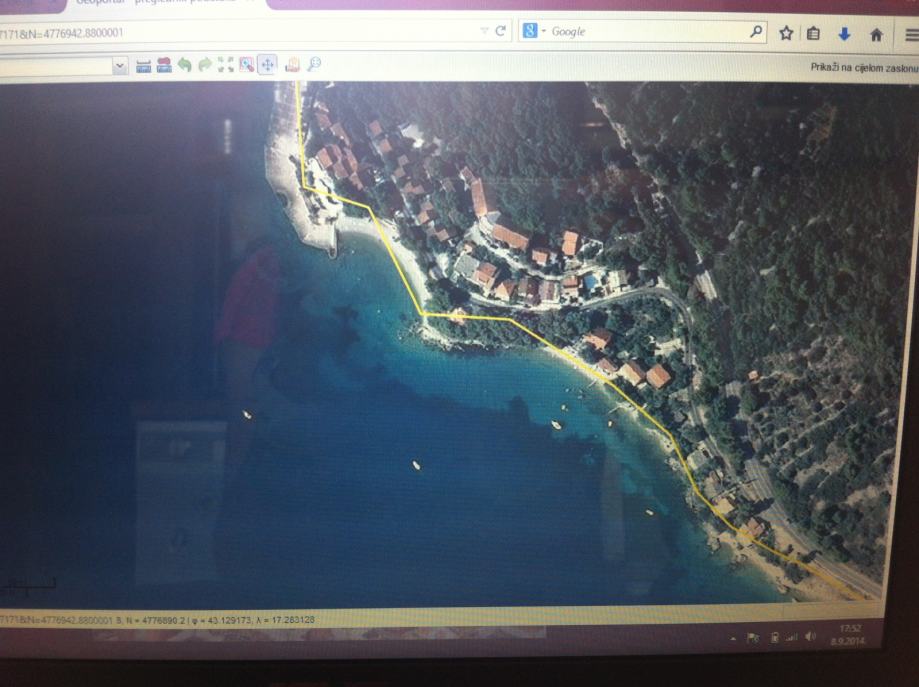Show the Firefox bookmarks list
The image size is (919, 687).
coord(814,34)
